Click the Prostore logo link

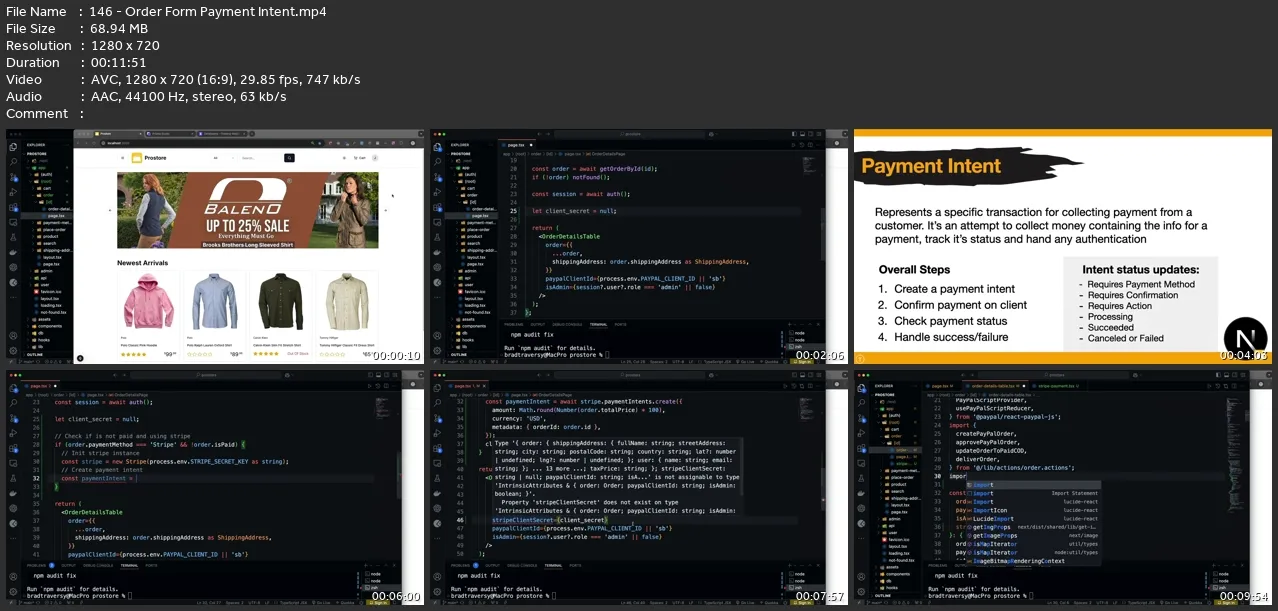[x=146, y=158]
